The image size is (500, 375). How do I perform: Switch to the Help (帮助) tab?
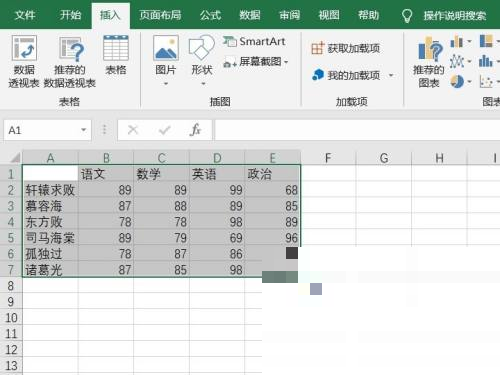368,15
